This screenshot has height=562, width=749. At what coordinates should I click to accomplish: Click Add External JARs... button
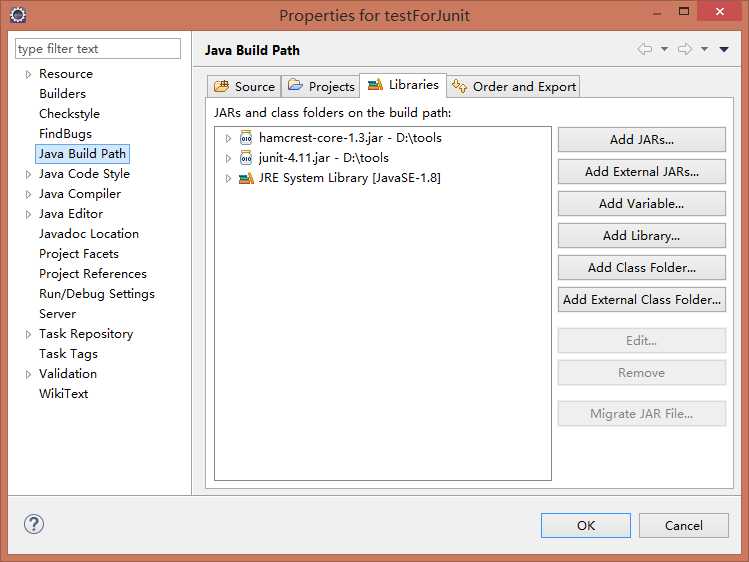tap(642, 171)
